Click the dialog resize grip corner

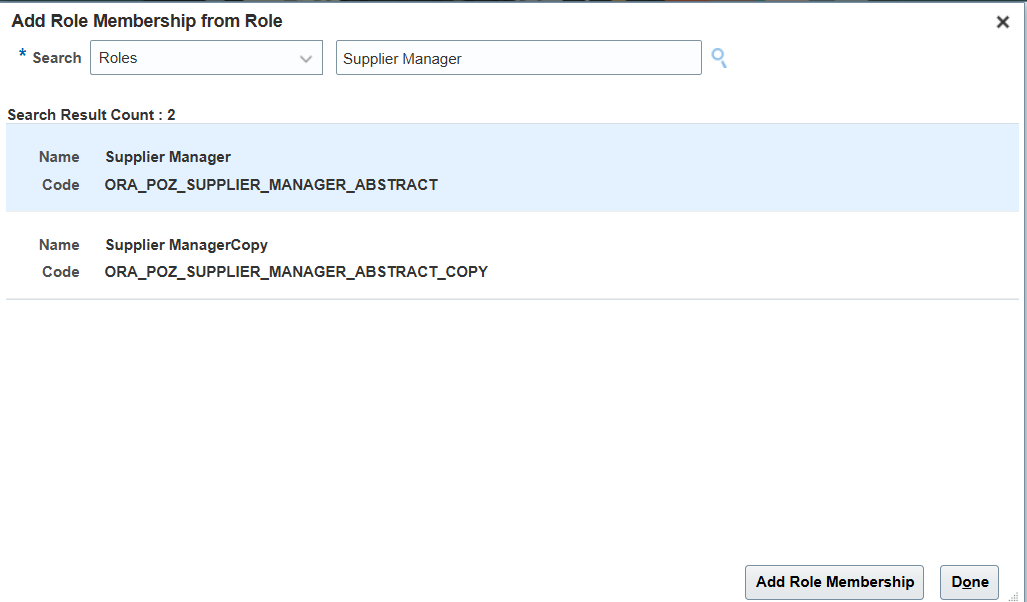[1013, 596]
